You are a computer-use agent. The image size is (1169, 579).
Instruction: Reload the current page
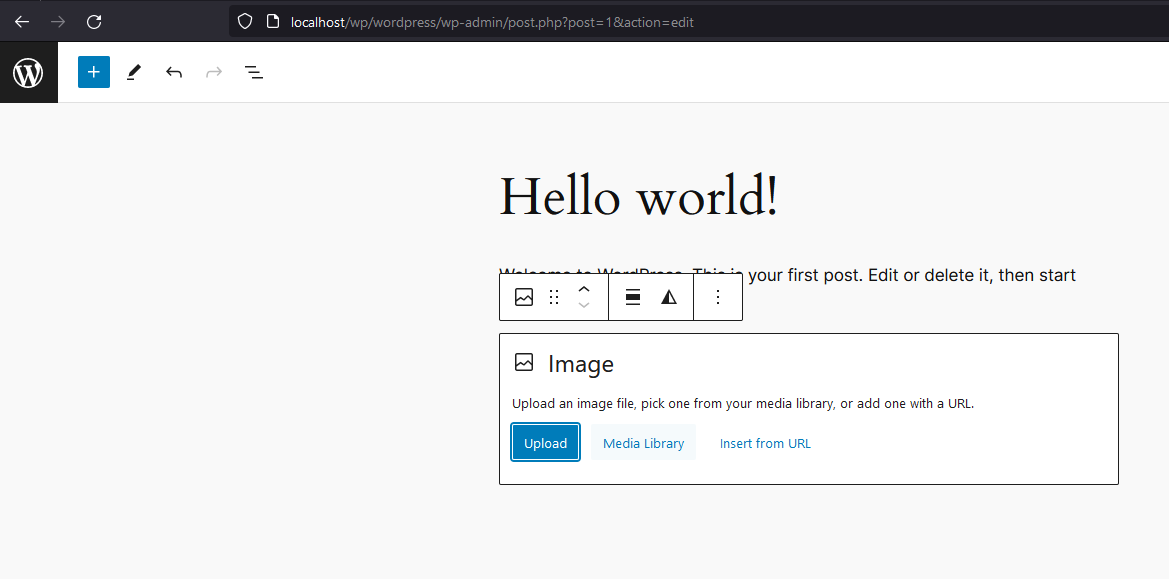[93, 21]
